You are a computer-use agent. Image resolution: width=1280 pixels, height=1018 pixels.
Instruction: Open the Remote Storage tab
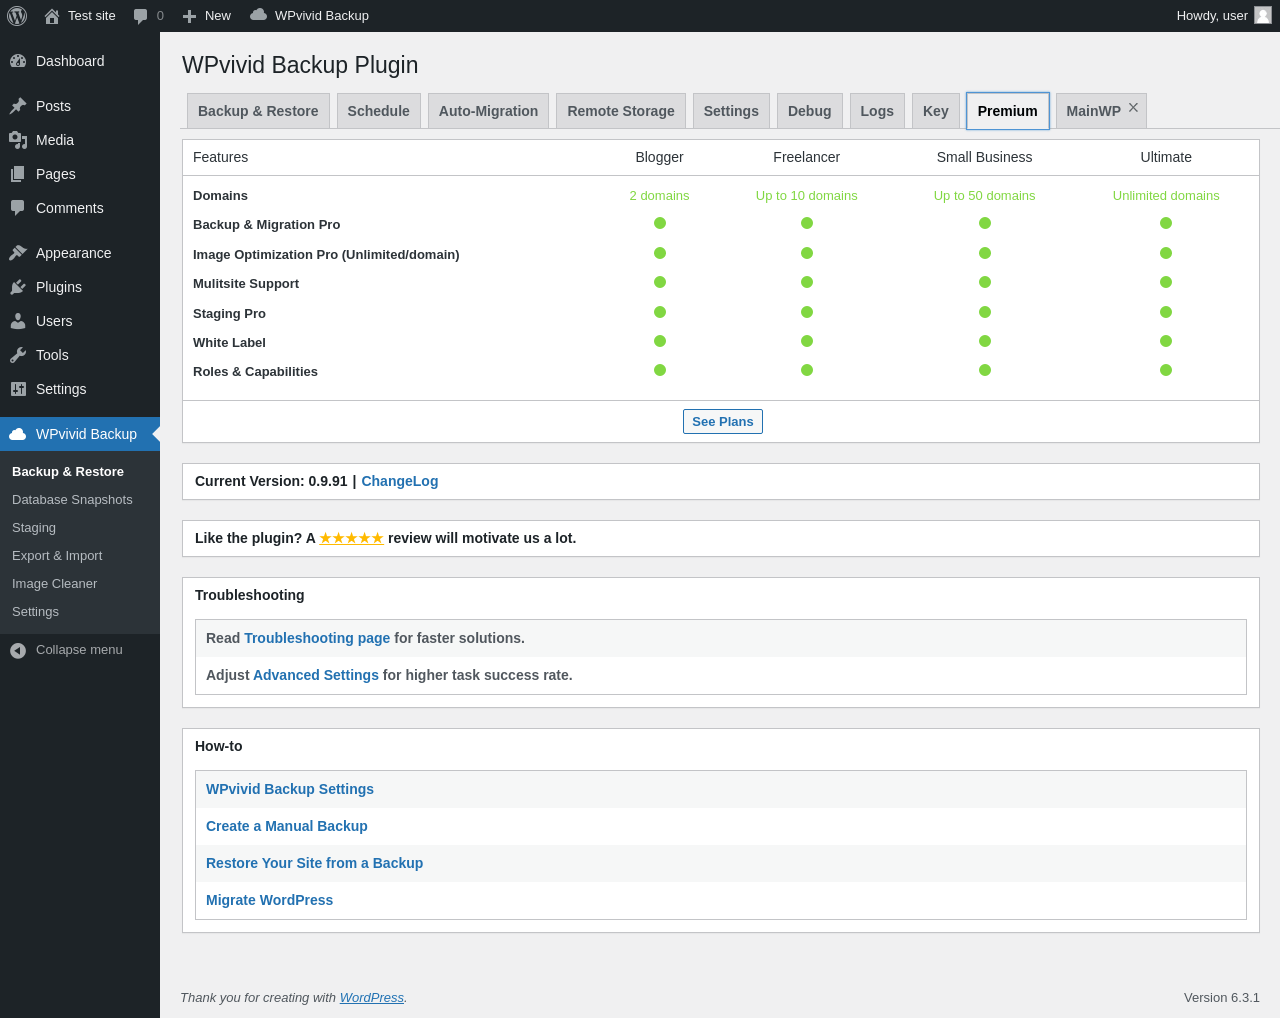[x=620, y=111]
